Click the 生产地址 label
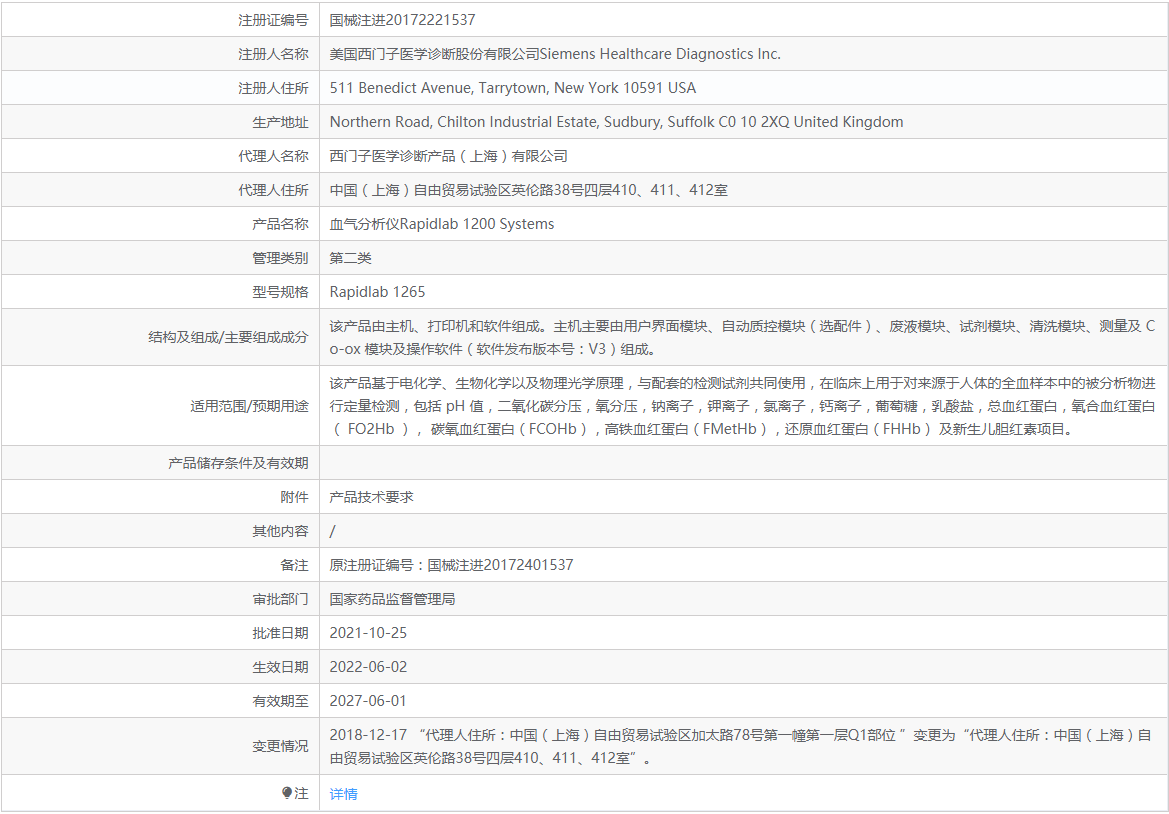Screen dimensions: 1169x814 point(280,122)
